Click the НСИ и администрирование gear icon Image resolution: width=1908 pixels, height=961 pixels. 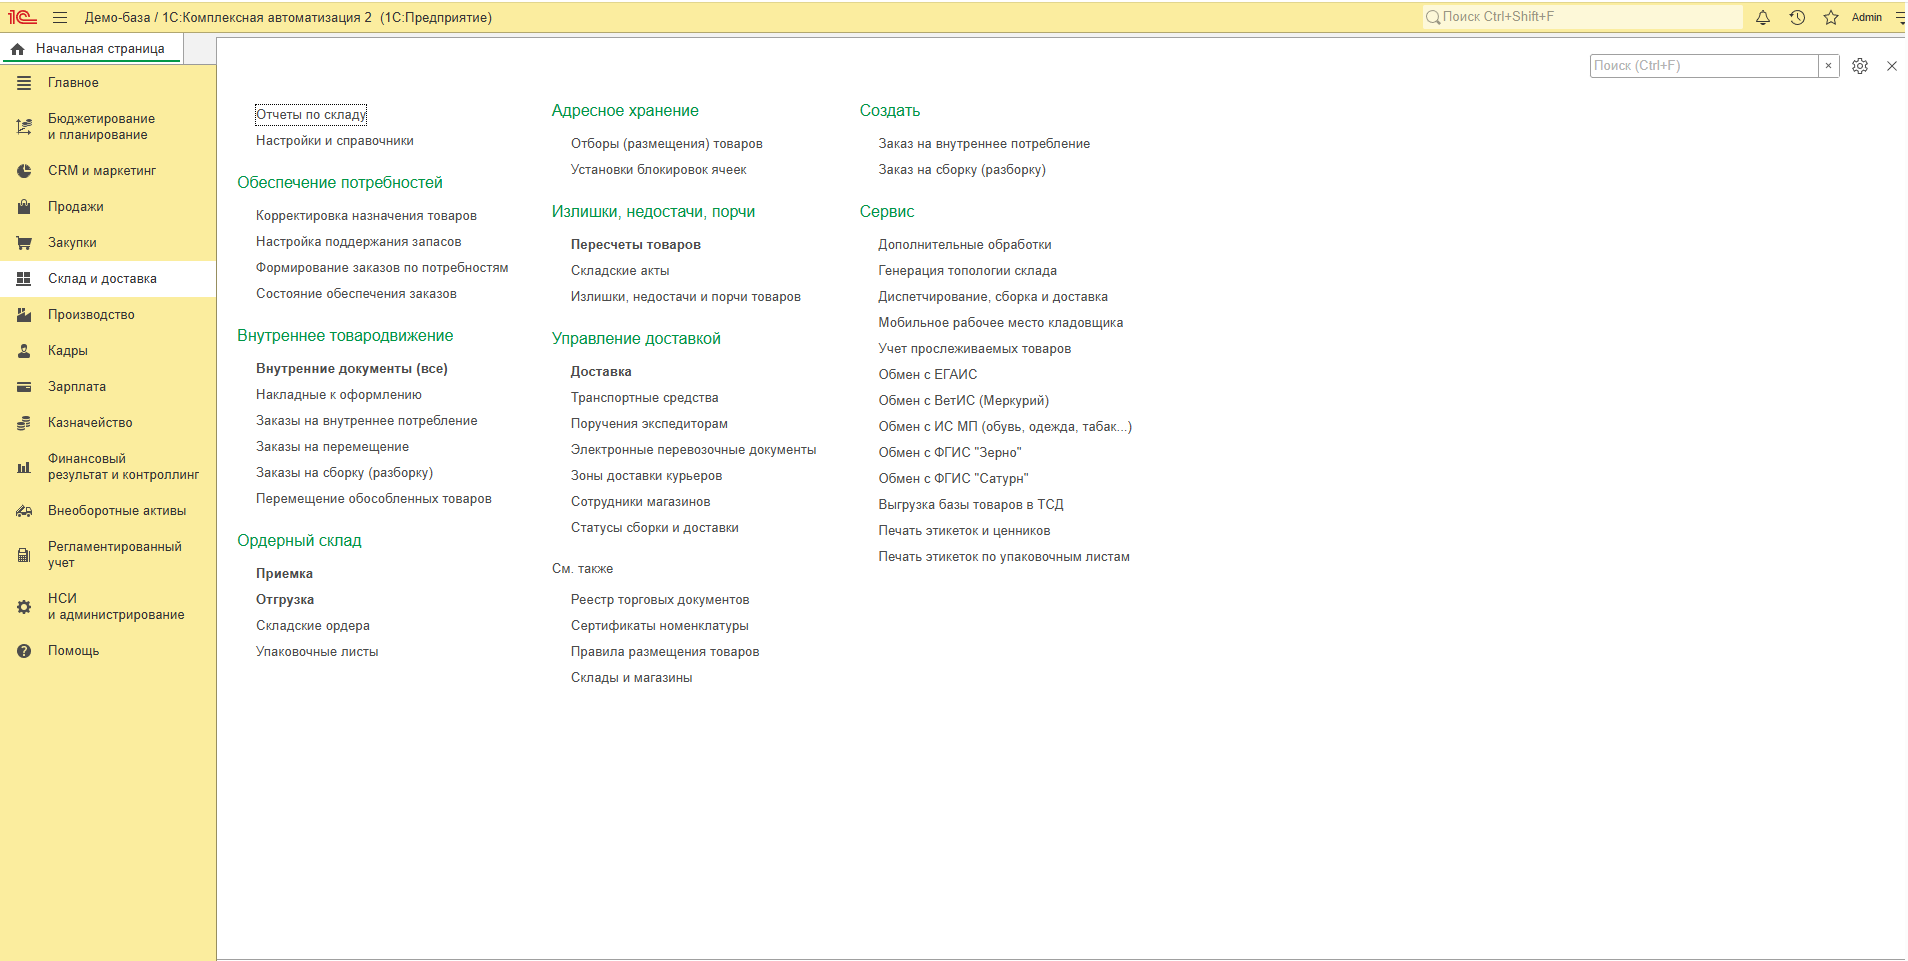coord(24,607)
